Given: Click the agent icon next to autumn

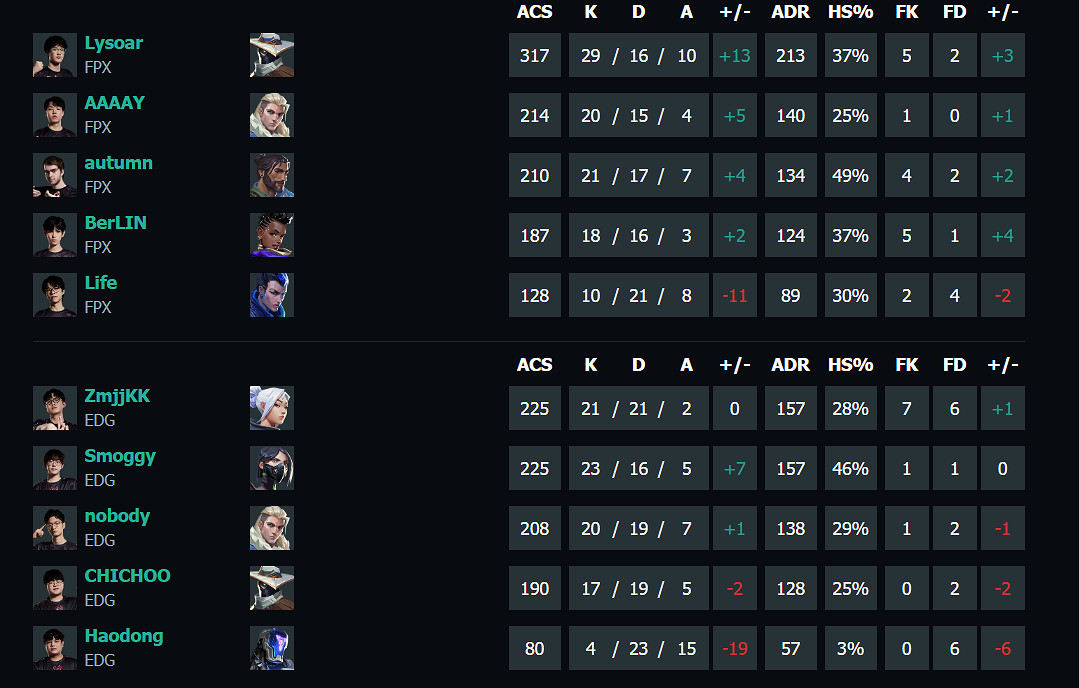Looking at the screenshot, I should click(x=271, y=175).
